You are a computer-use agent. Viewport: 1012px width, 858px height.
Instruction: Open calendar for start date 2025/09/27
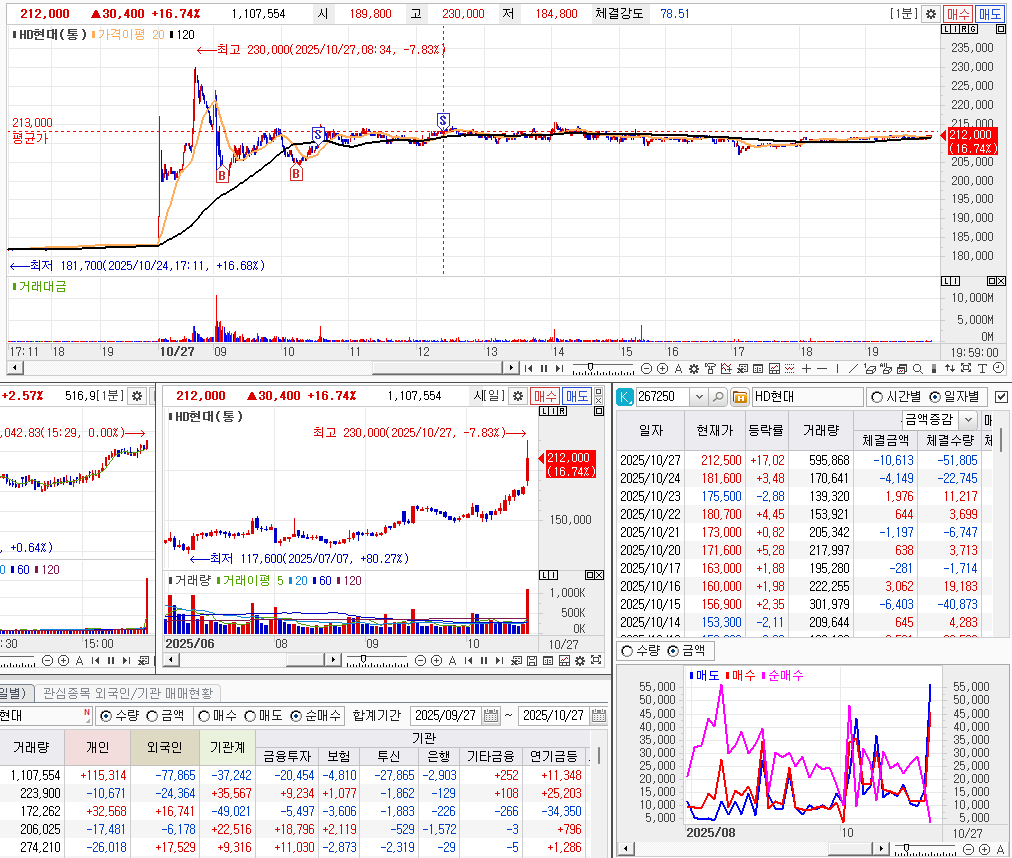[491, 716]
